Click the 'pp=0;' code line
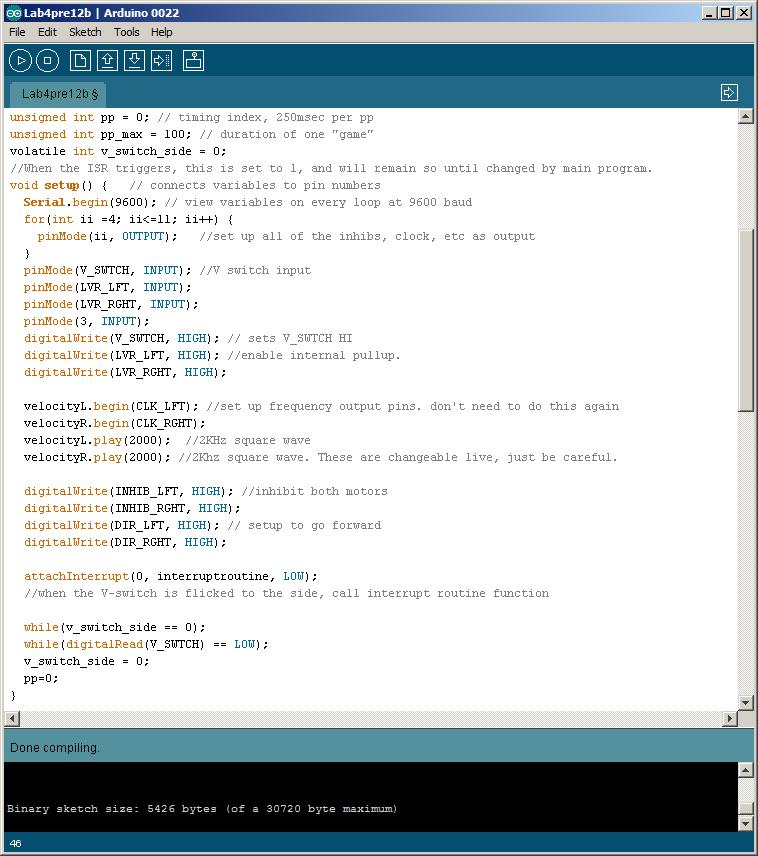The height and width of the screenshot is (856, 758). click(x=41, y=677)
